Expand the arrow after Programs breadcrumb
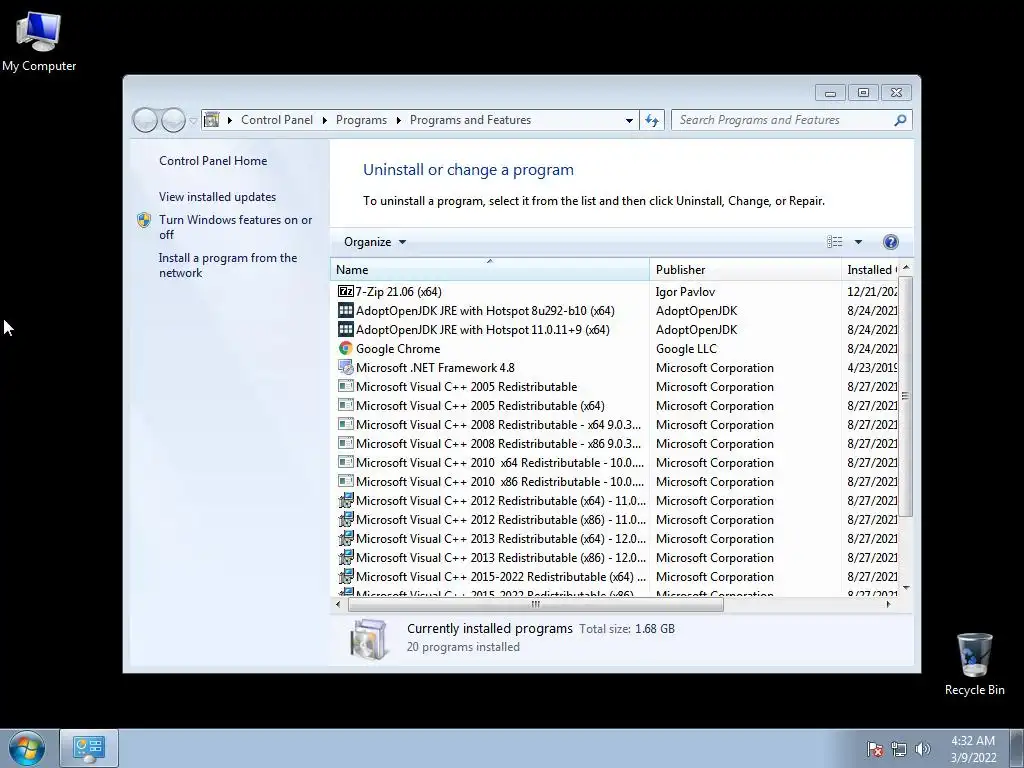 point(398,120)
